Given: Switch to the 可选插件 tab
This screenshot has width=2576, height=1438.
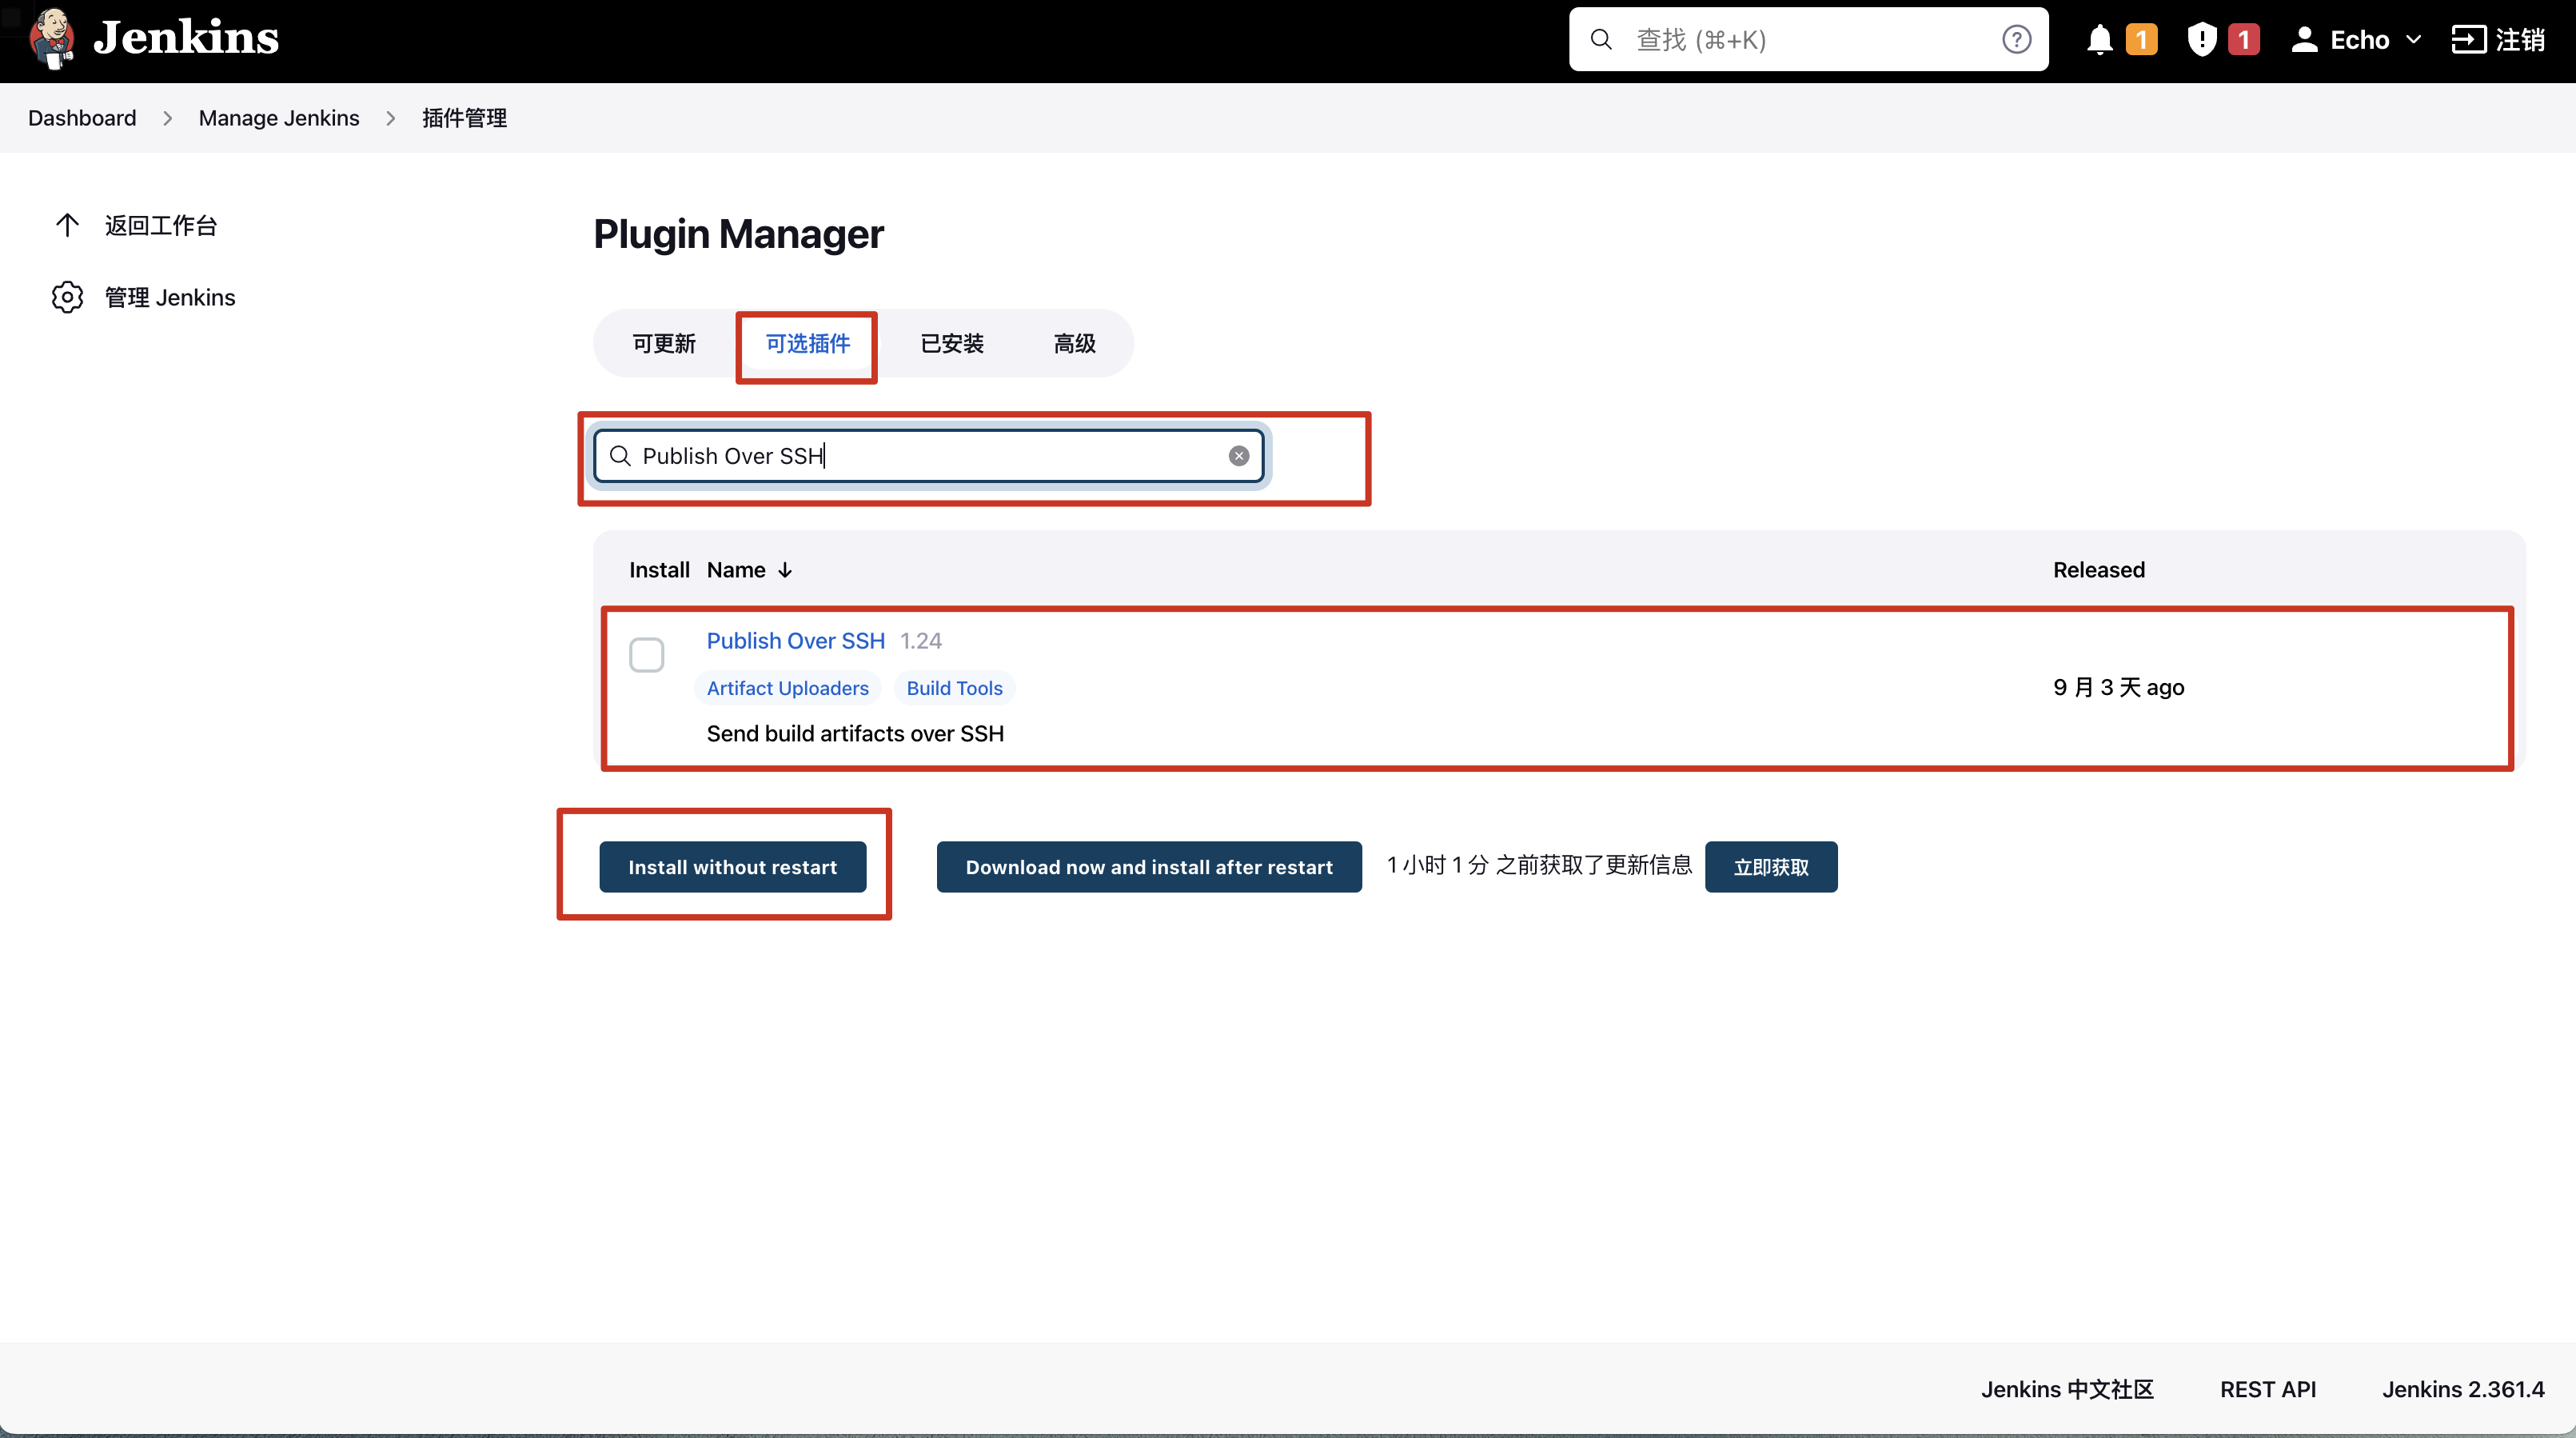Looking at the screenshot, I should pyautogui.click(x=808, y=343).
